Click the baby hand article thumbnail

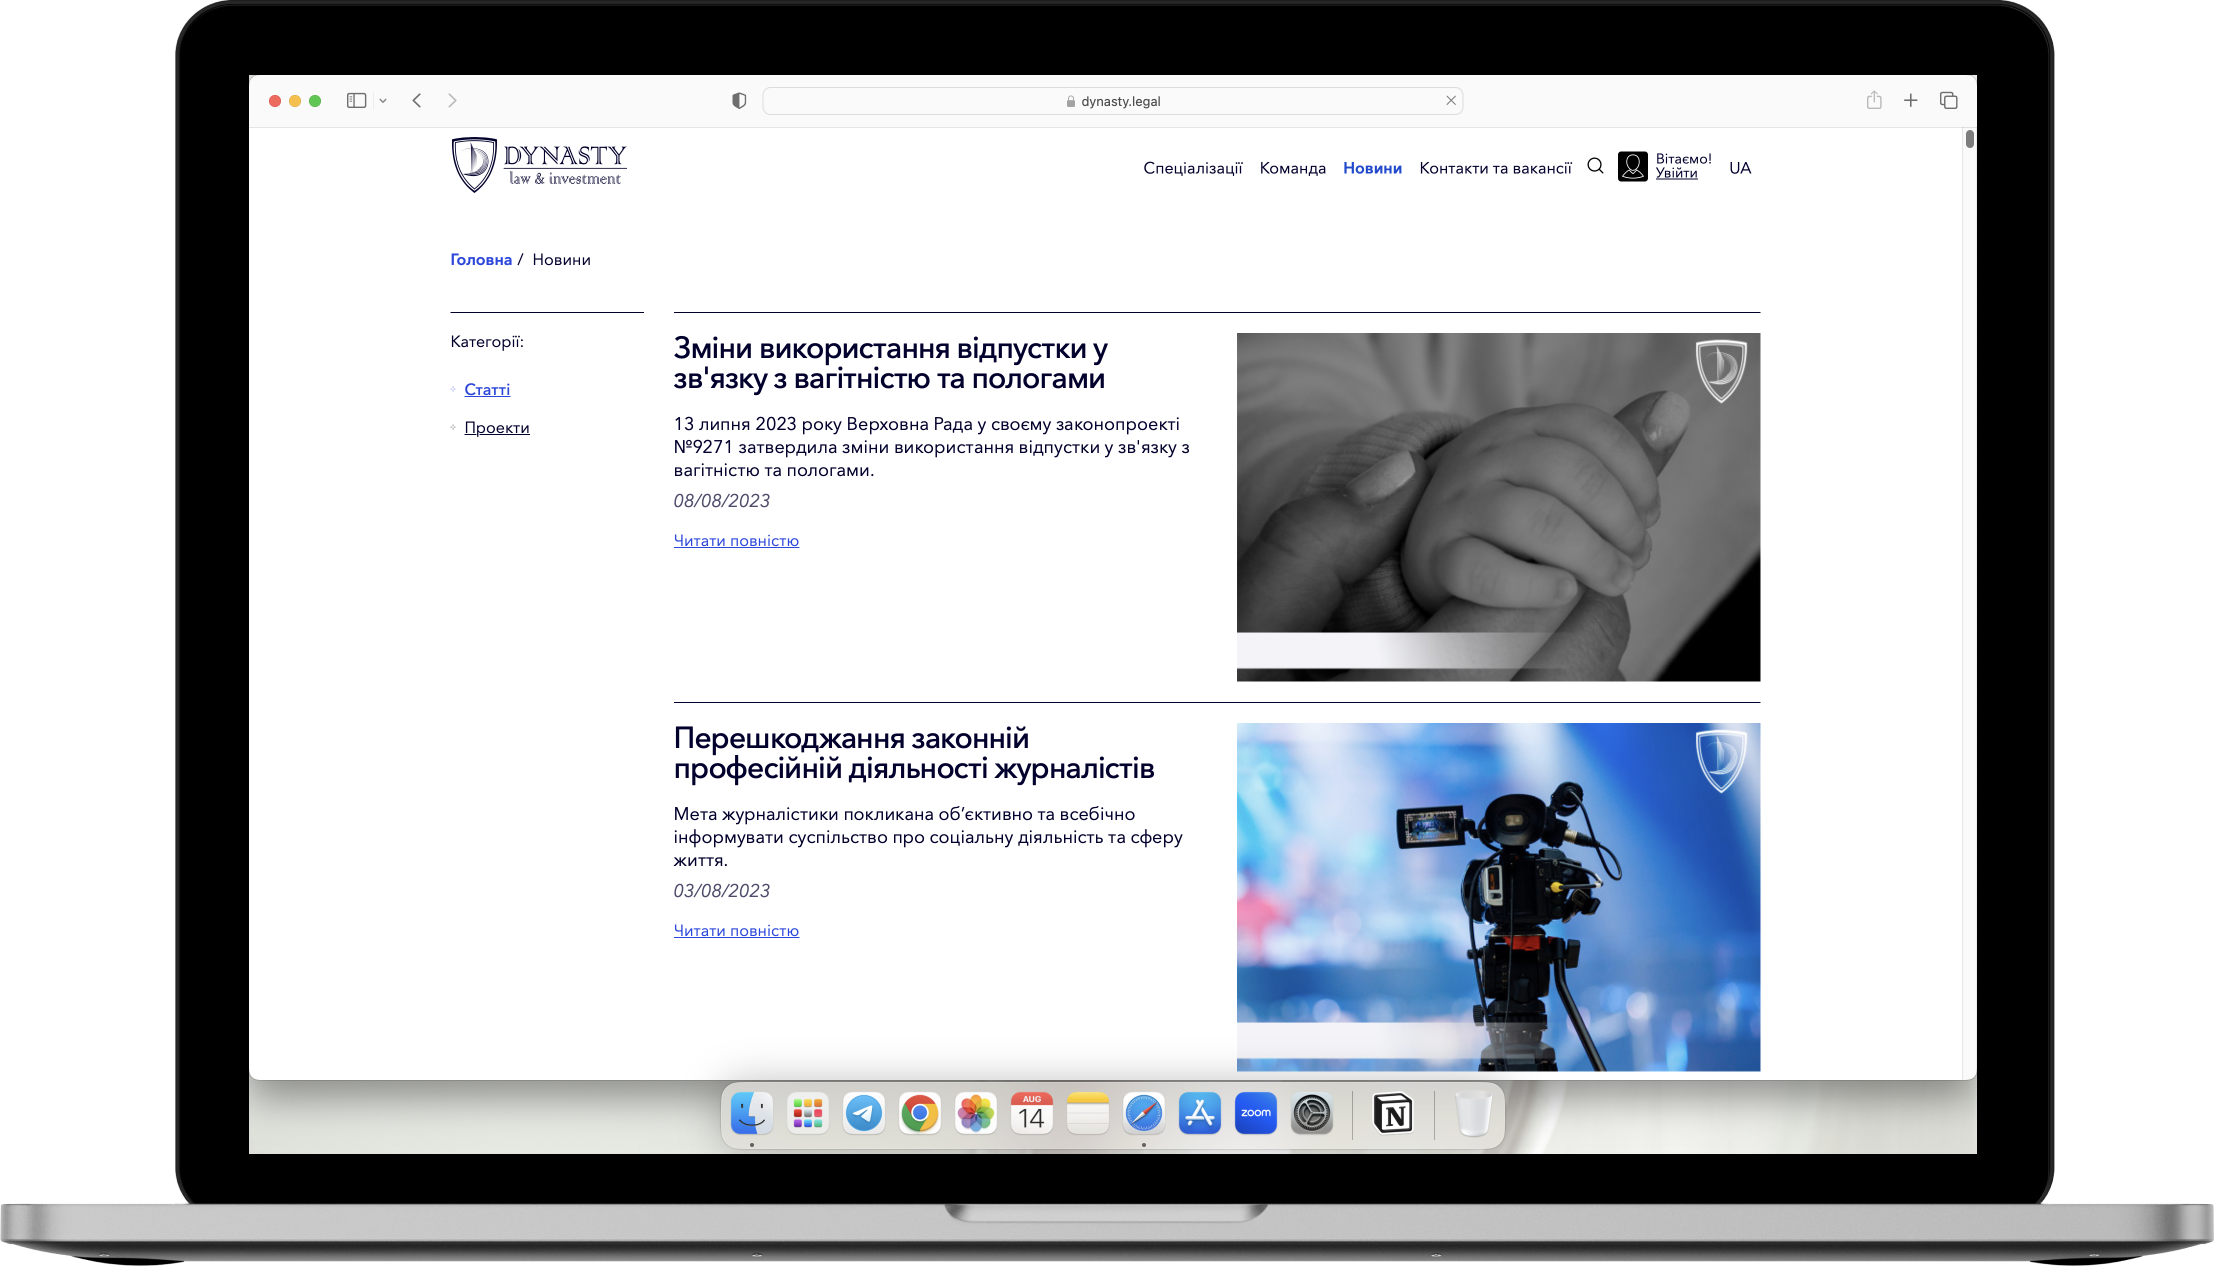tap(1498, 507)
